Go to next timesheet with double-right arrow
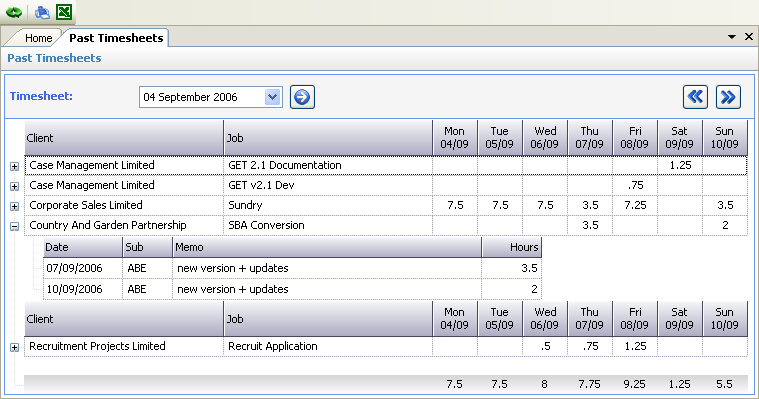The height and width of the screenshot is (399, 759). click(728, 97)
